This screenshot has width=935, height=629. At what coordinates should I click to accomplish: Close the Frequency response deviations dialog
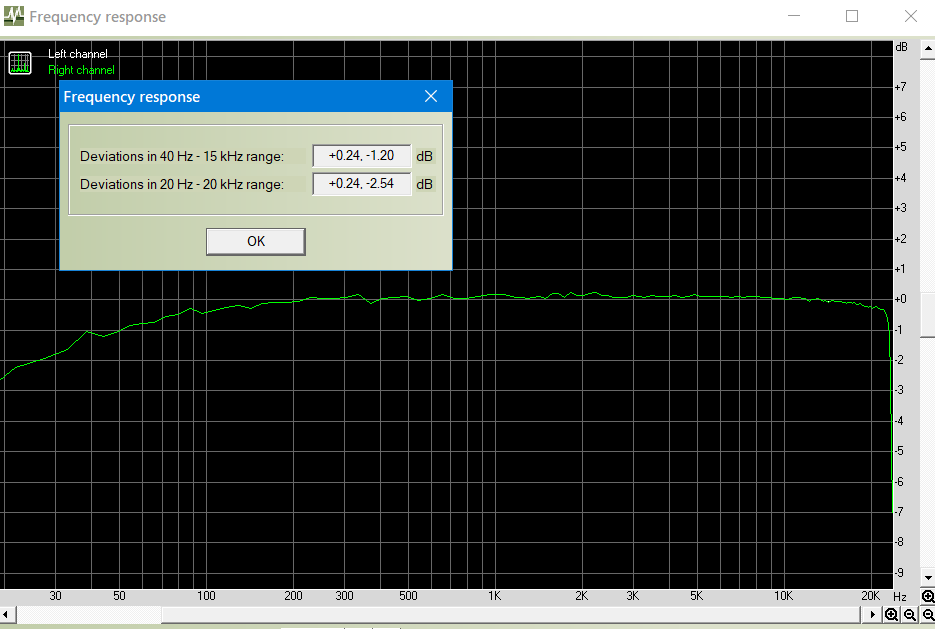[x=431, y=97]
